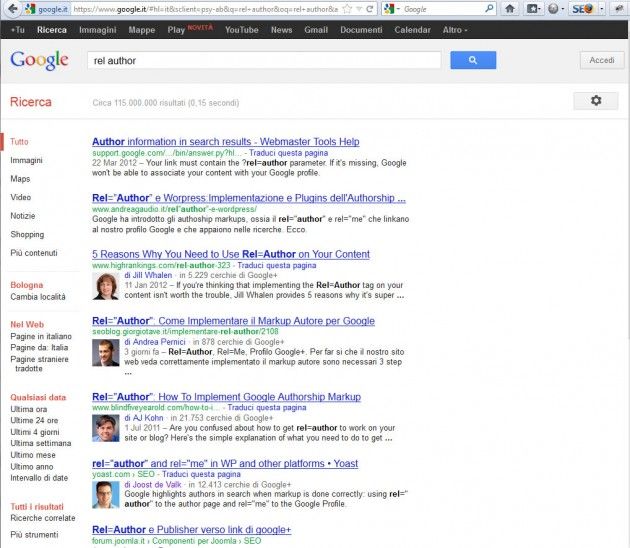
Task: Open the SEO extension dropdown arrow
Action: click(x=601, y=8)
